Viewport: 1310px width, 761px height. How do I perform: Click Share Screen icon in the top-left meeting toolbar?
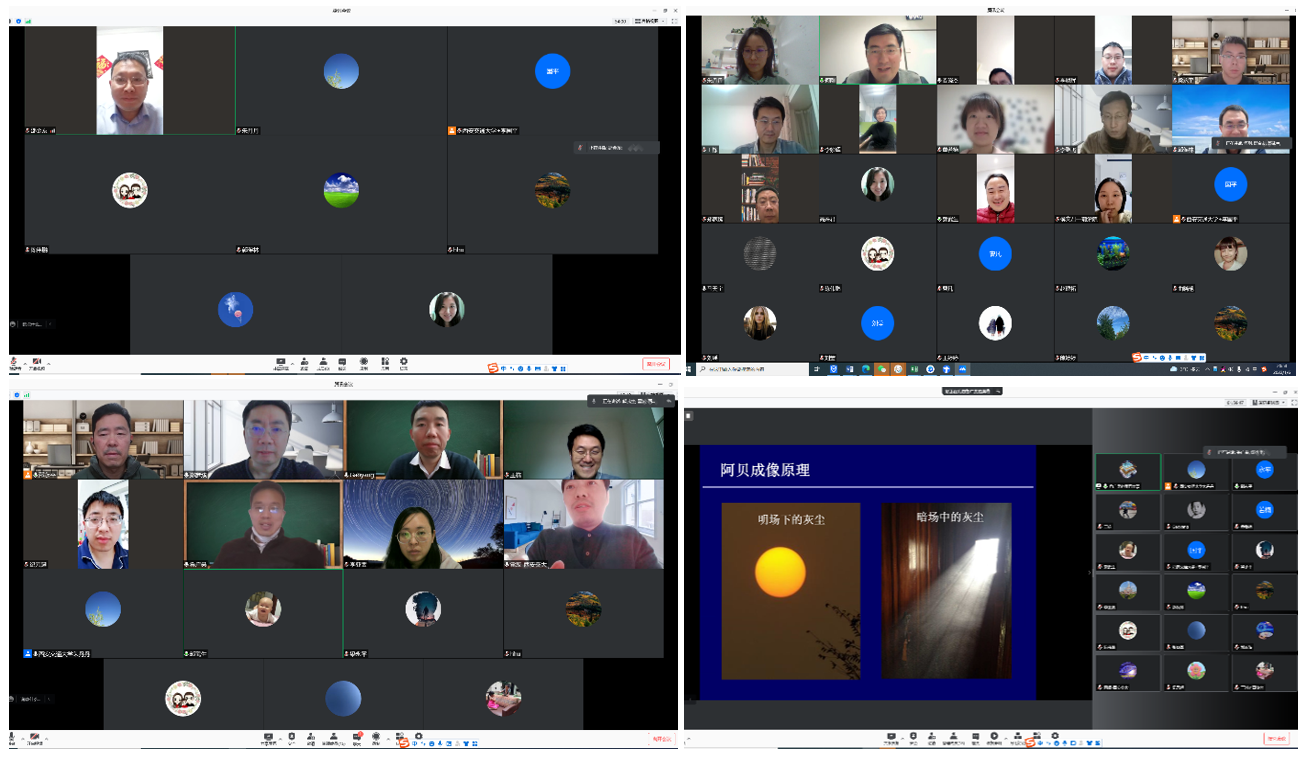(280, 362)
